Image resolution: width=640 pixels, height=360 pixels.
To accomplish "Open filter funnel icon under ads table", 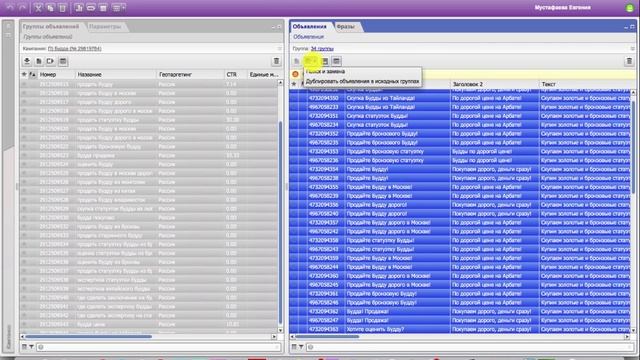I will [301, 347].
